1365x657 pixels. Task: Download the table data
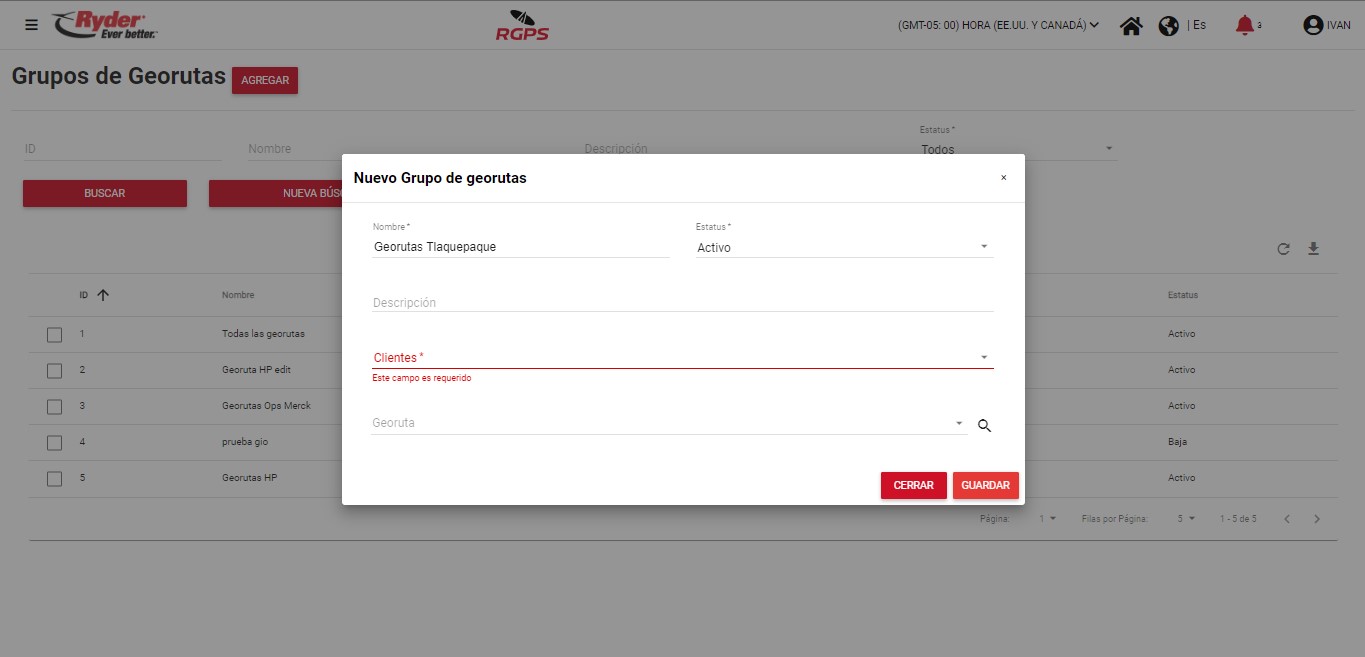(1314, 249)
